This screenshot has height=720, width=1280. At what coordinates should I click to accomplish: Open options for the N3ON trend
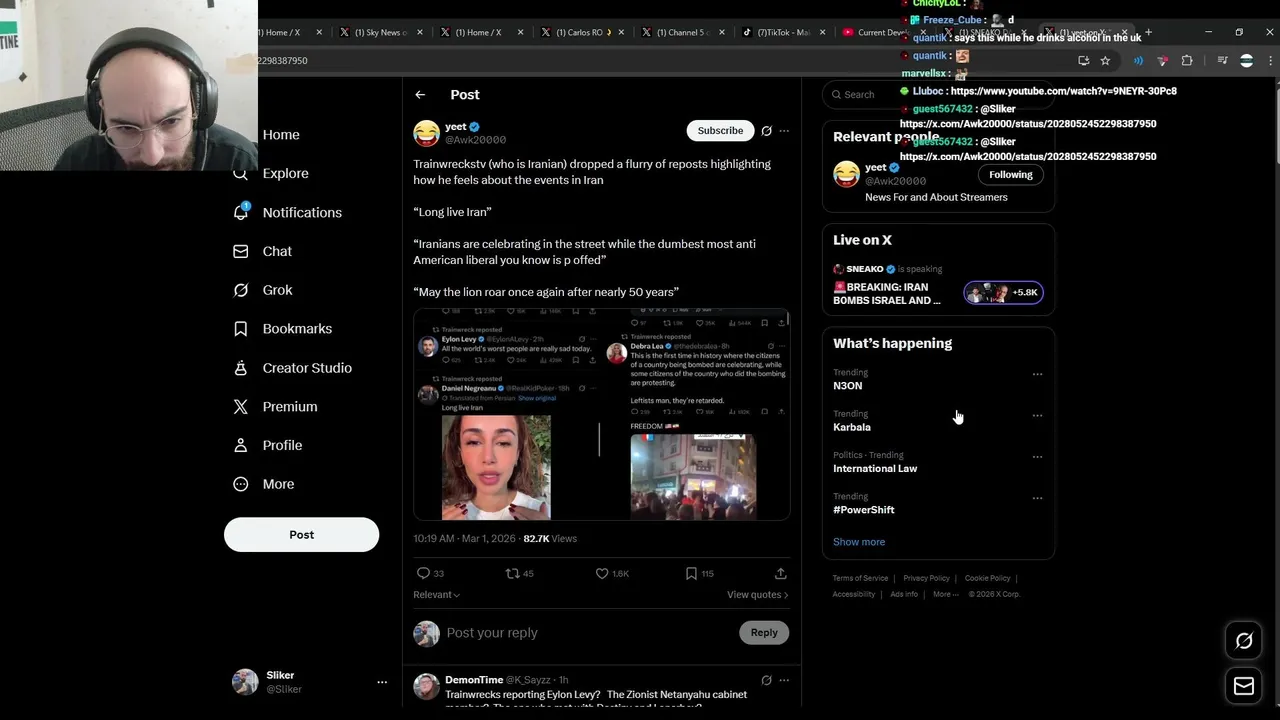tap(1037, 374)
